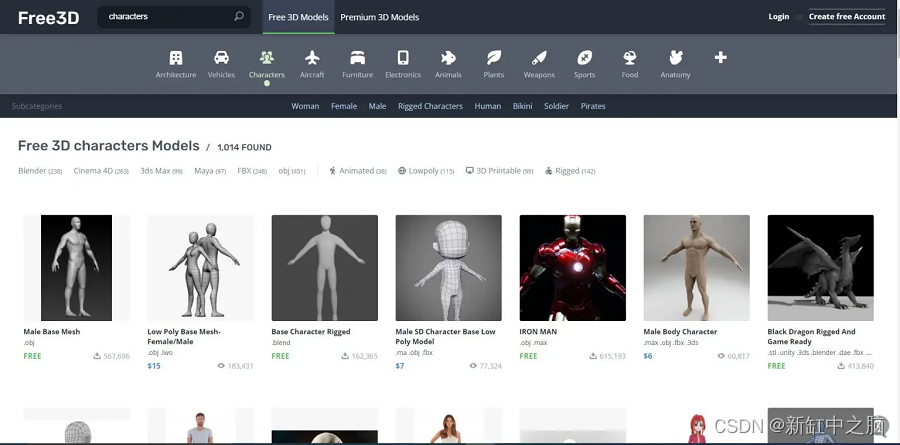The width and height of the screenshot is (900, 445).
Task: Open the Architecture category icon
Action: click(x=176, y=57)
